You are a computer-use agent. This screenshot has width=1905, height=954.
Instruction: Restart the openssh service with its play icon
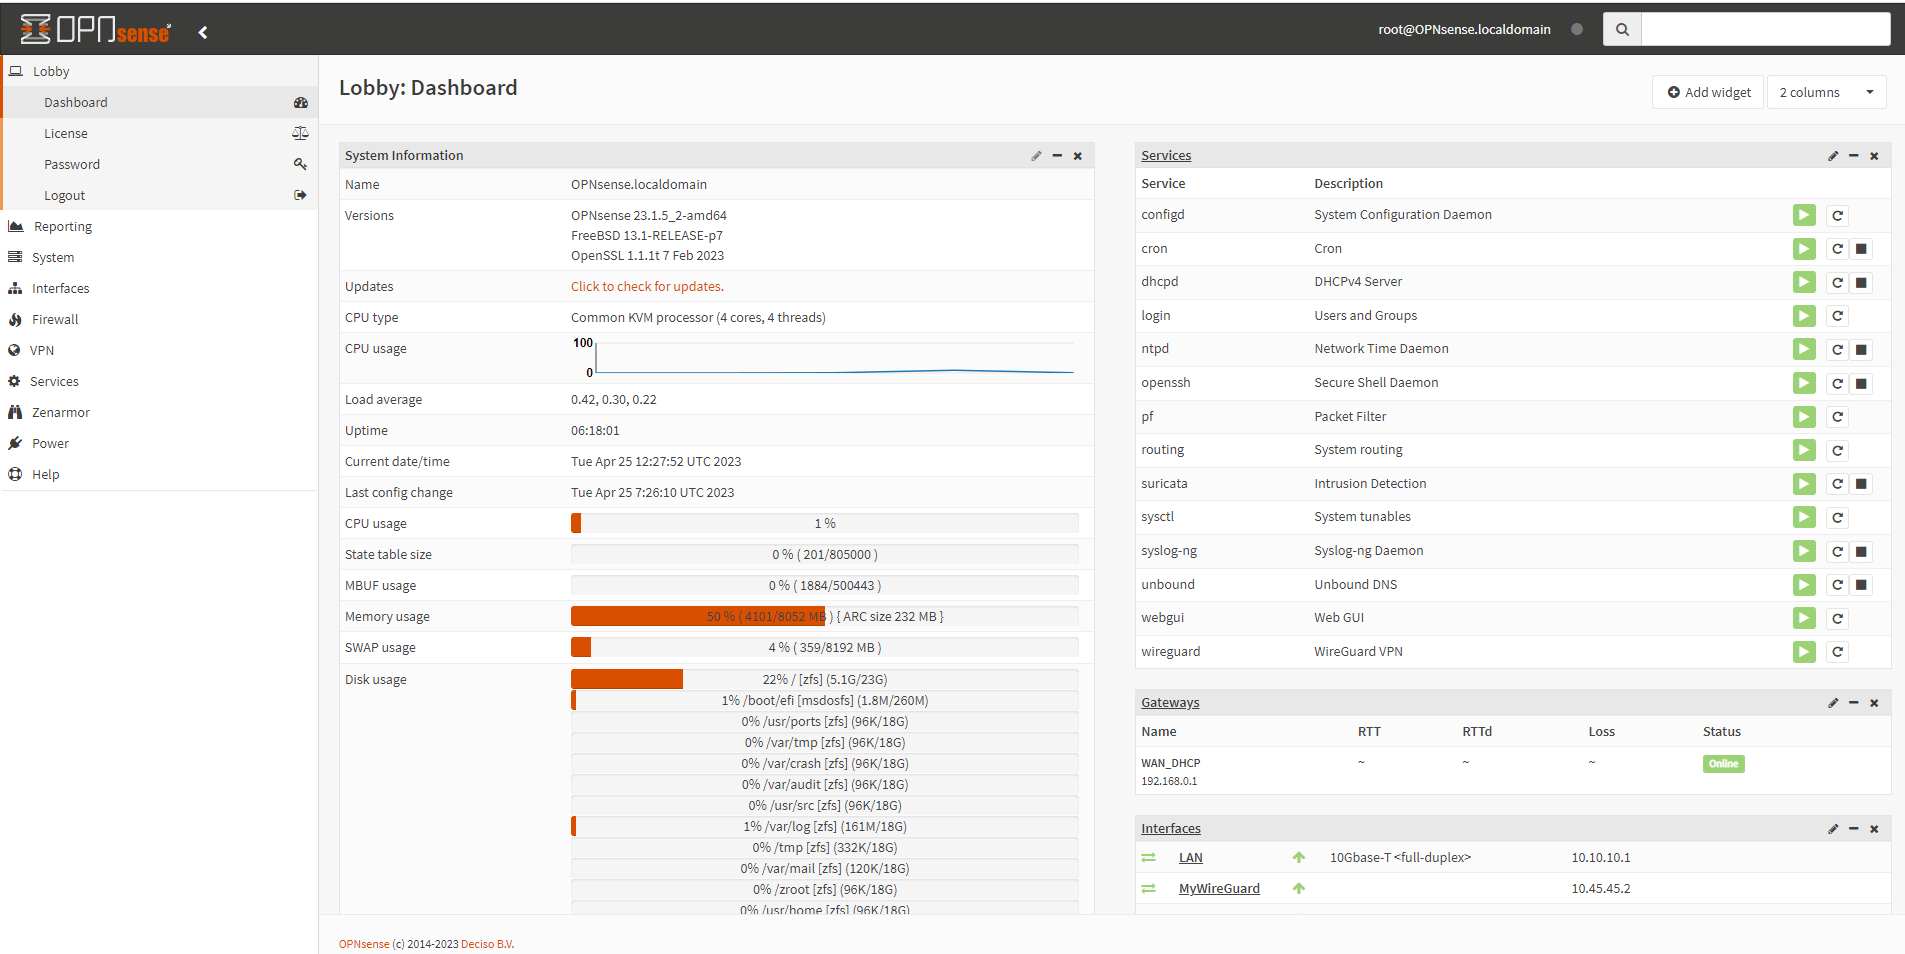1804,383
